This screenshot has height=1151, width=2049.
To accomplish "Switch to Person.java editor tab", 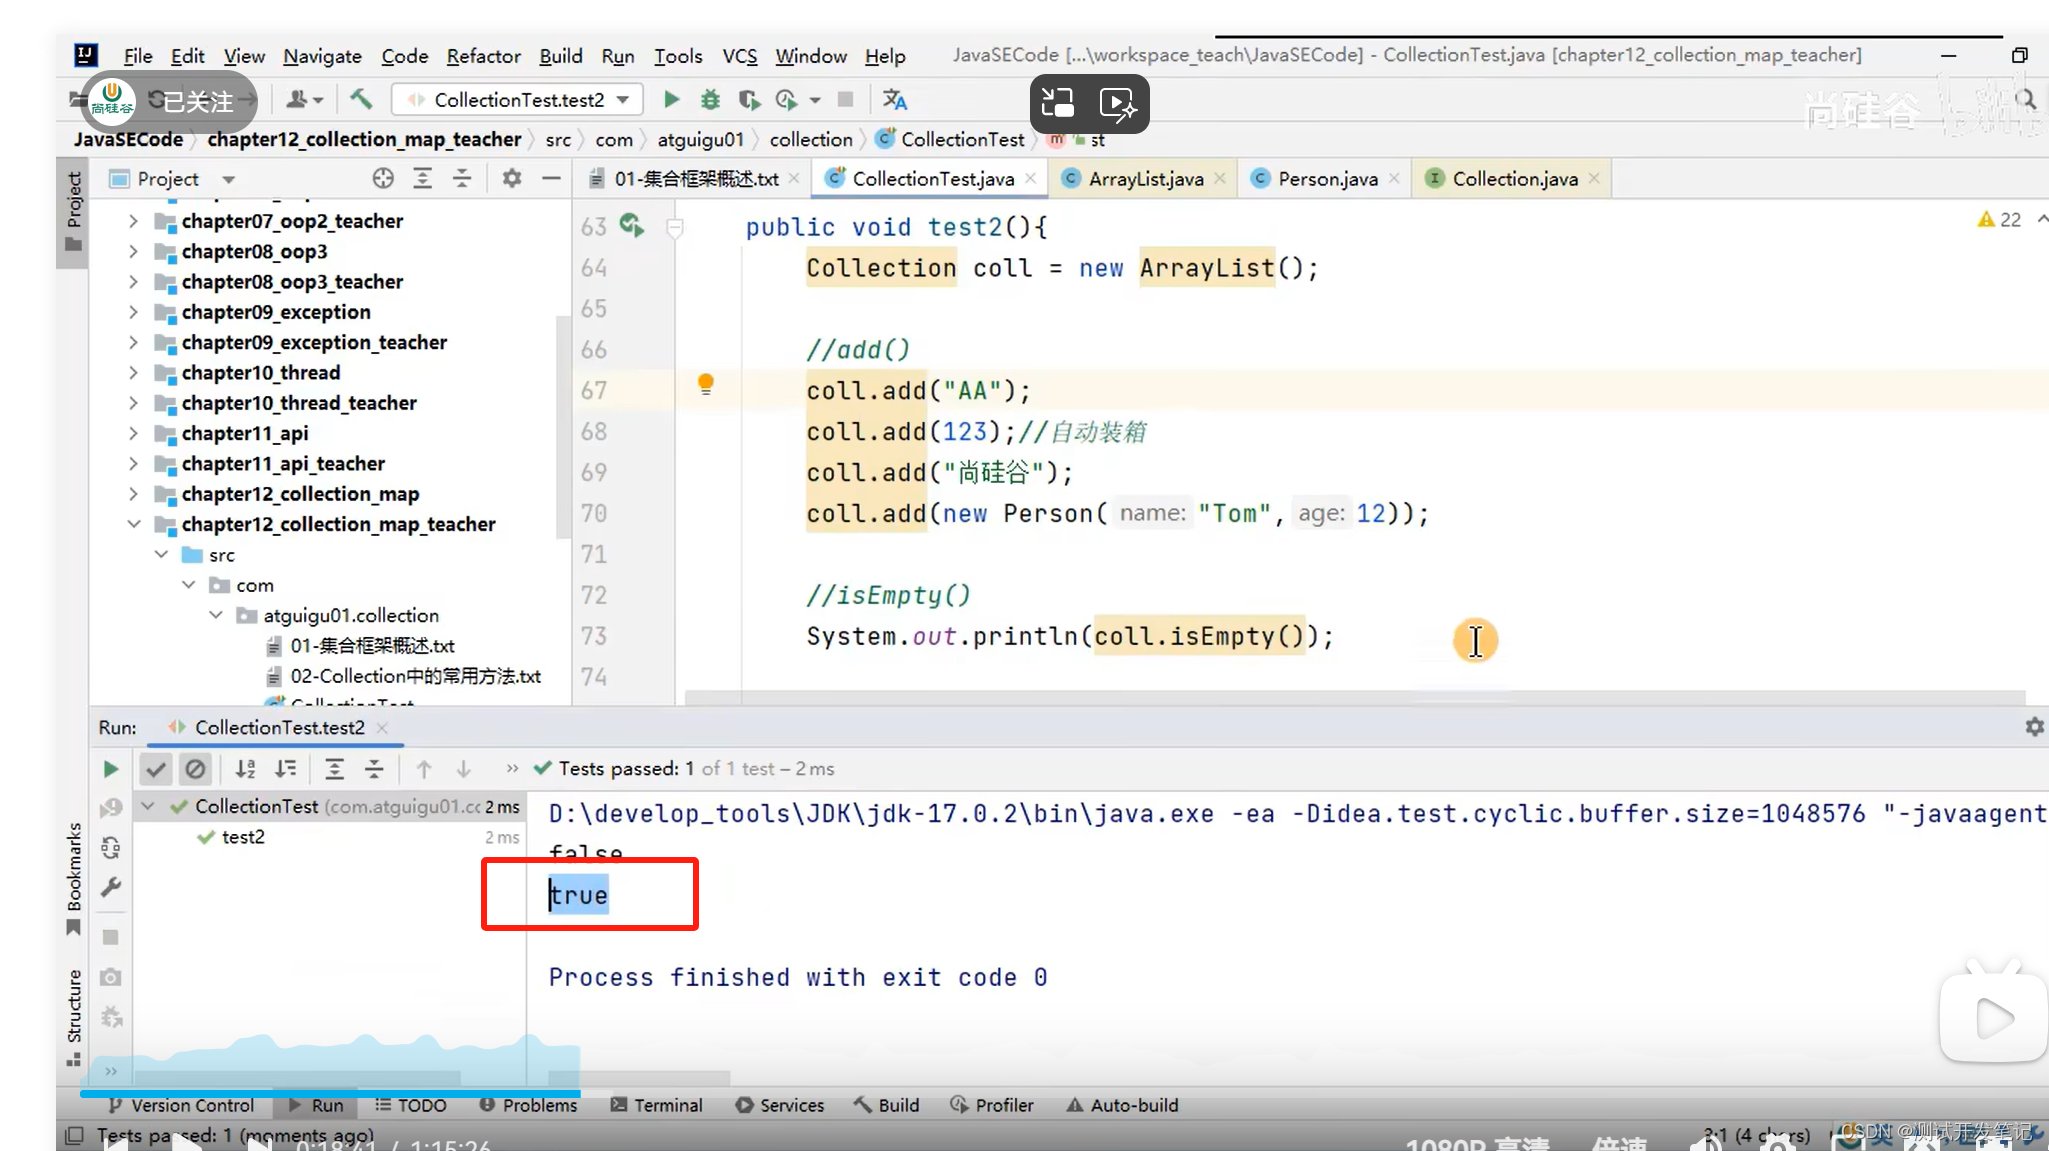I will [x=1327, y=178].
